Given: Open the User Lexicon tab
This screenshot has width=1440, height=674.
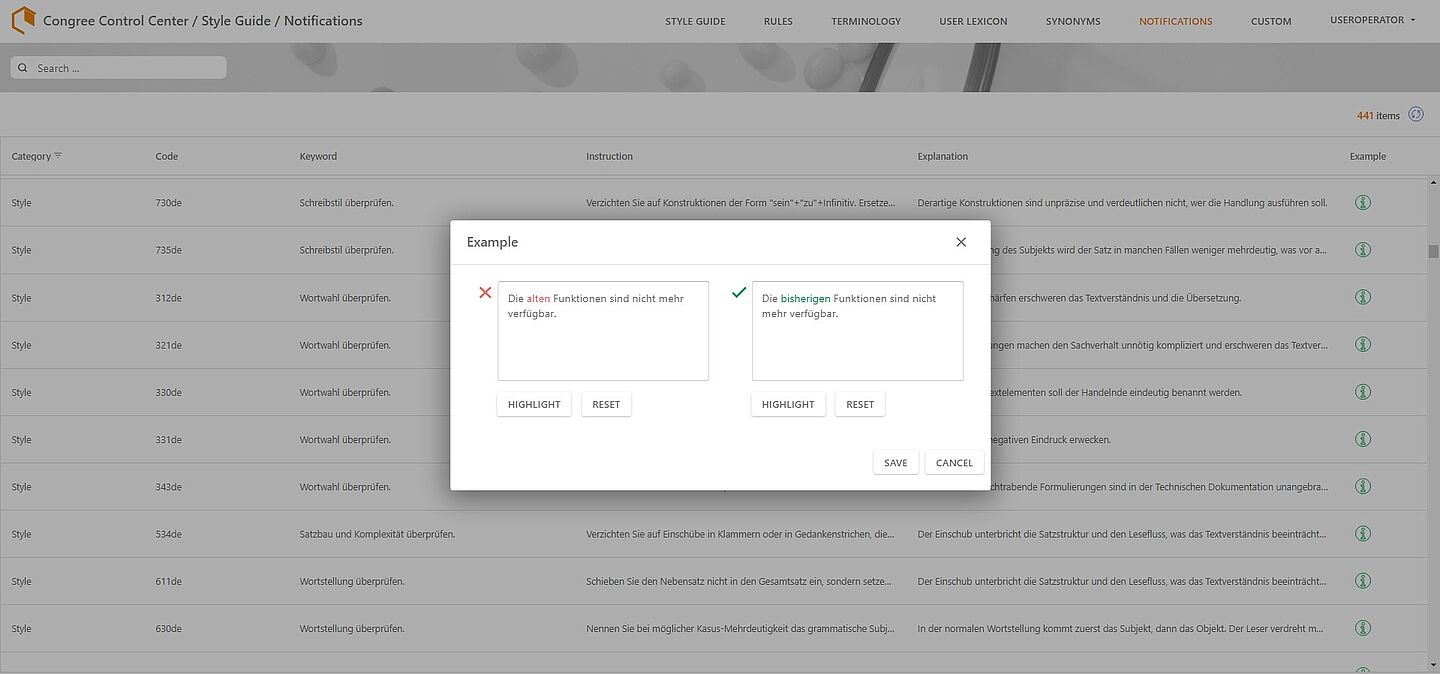Looking at the screenshot, I should pos(973,21).
